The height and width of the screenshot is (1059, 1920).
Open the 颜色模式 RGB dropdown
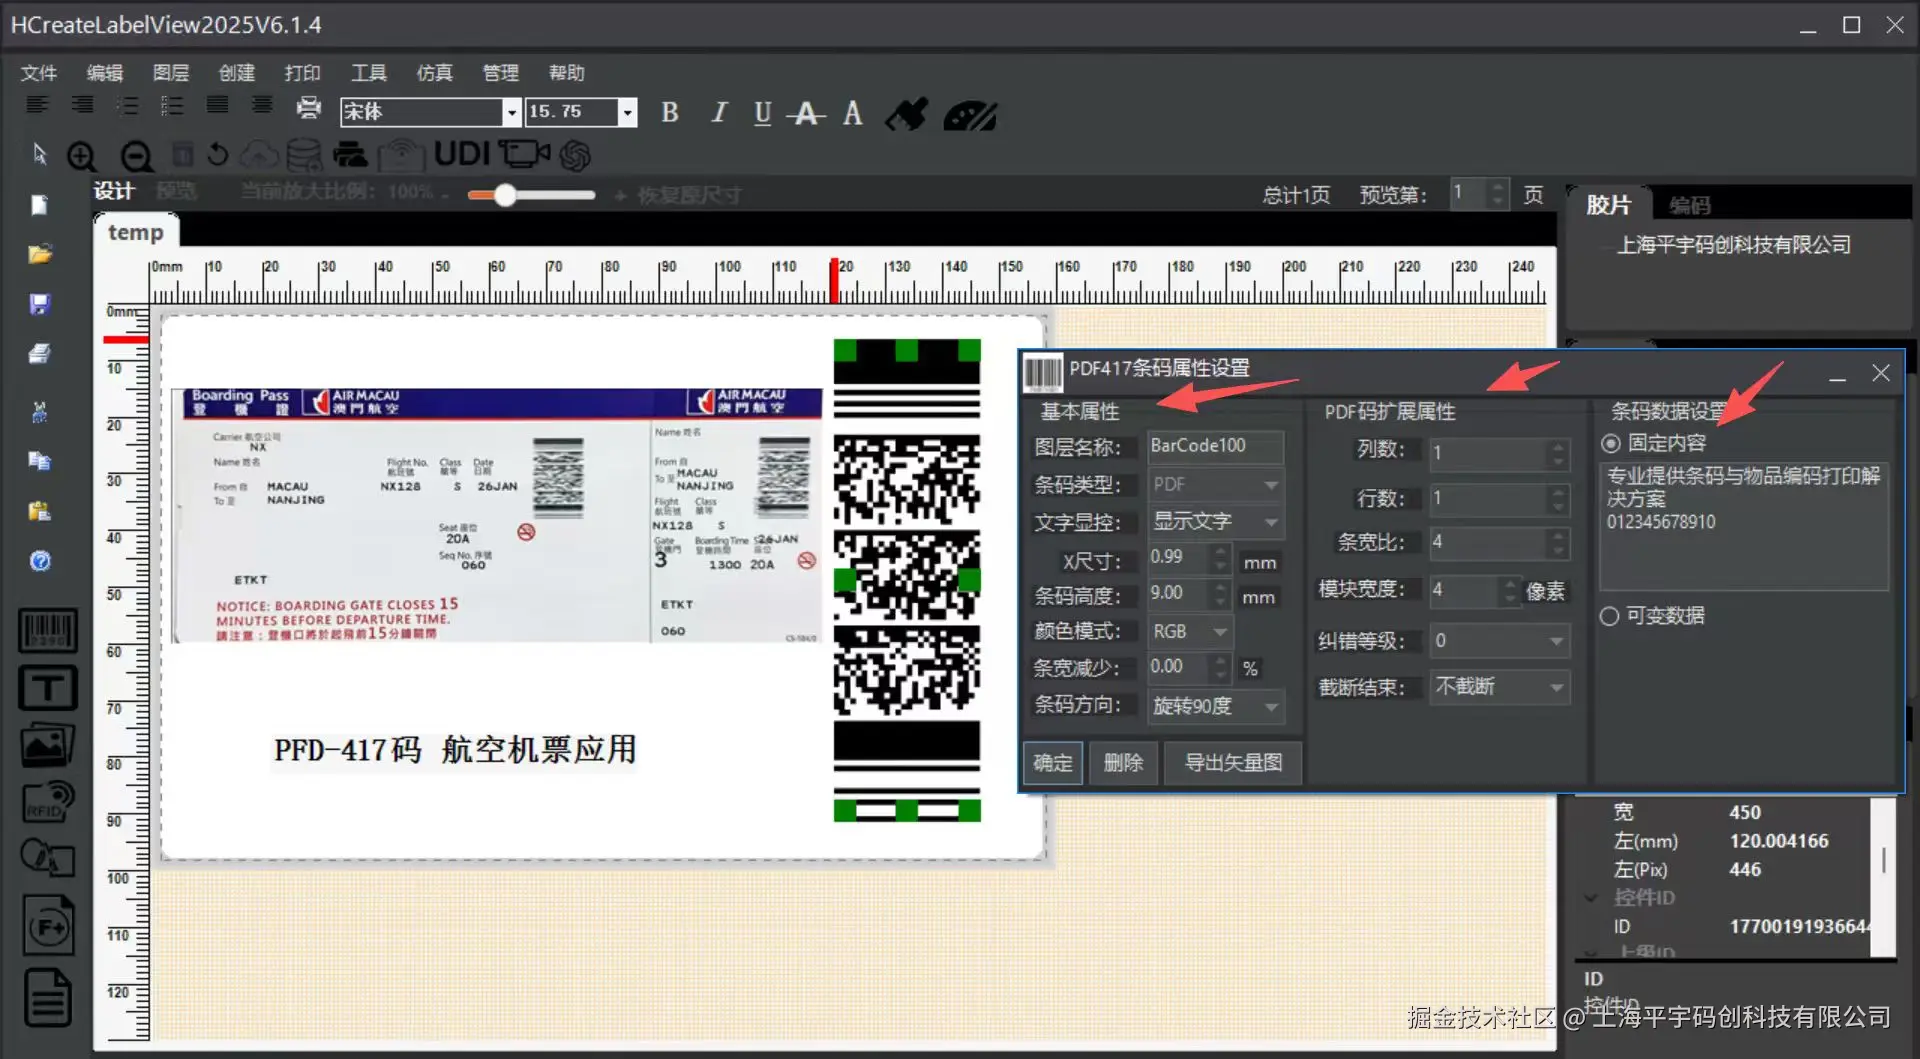point(1190,632)
